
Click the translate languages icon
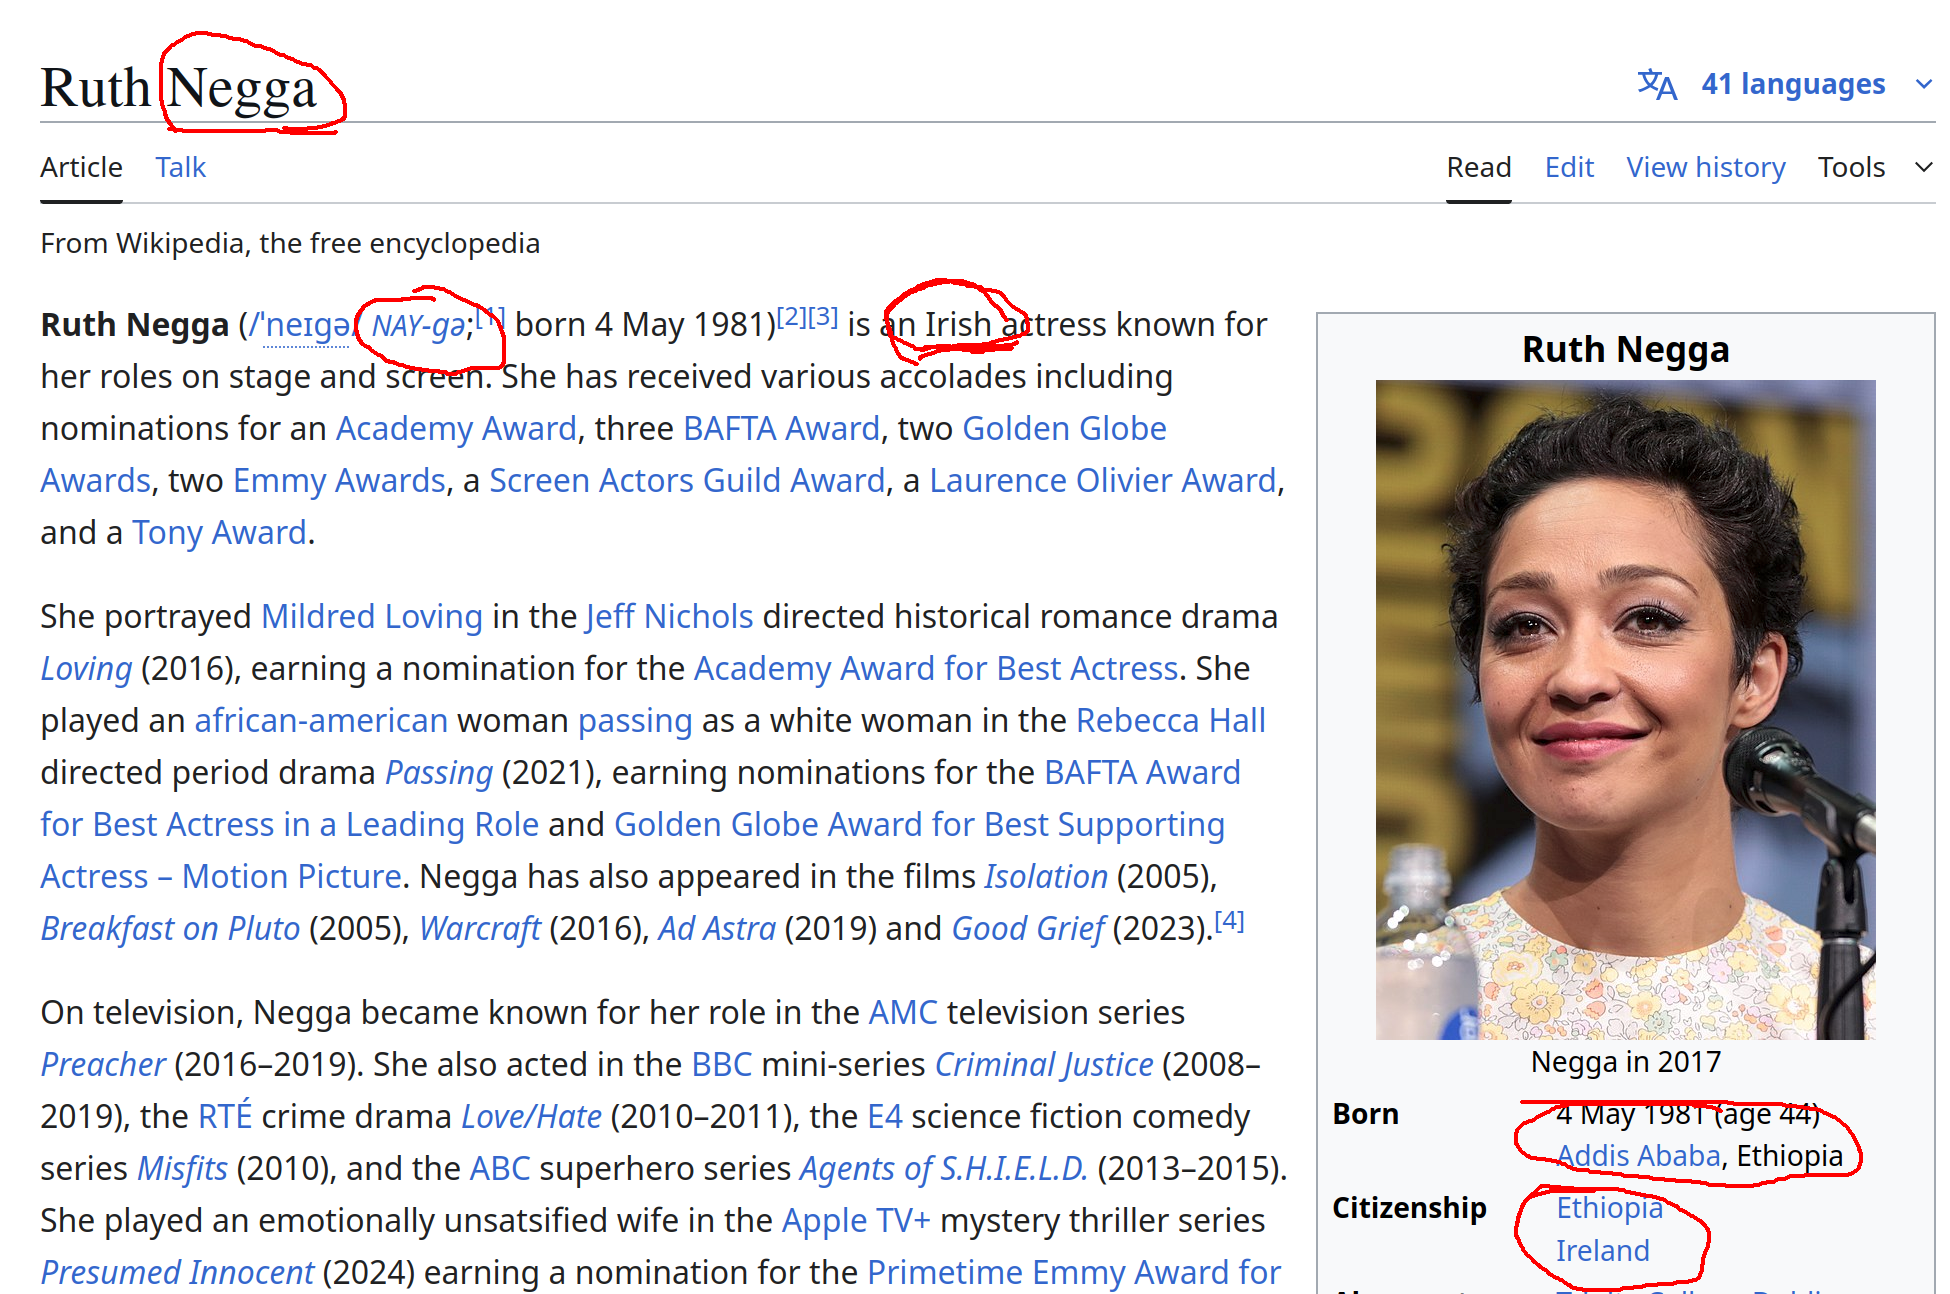pyautogui.click(x=1657, y=84)
